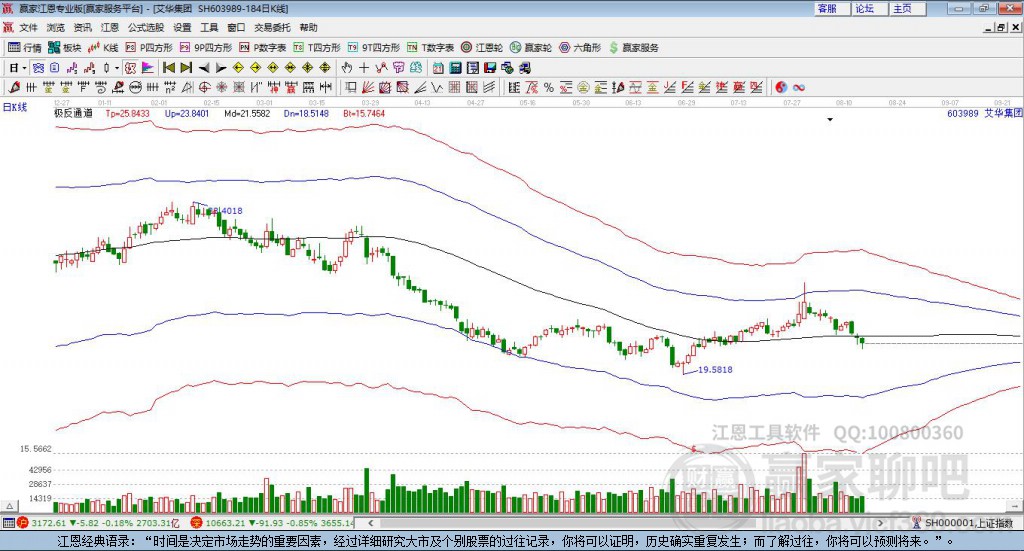Open the 资讯 menu
The height and width of the screenshot is (551, 1024).
click(82, 27)
